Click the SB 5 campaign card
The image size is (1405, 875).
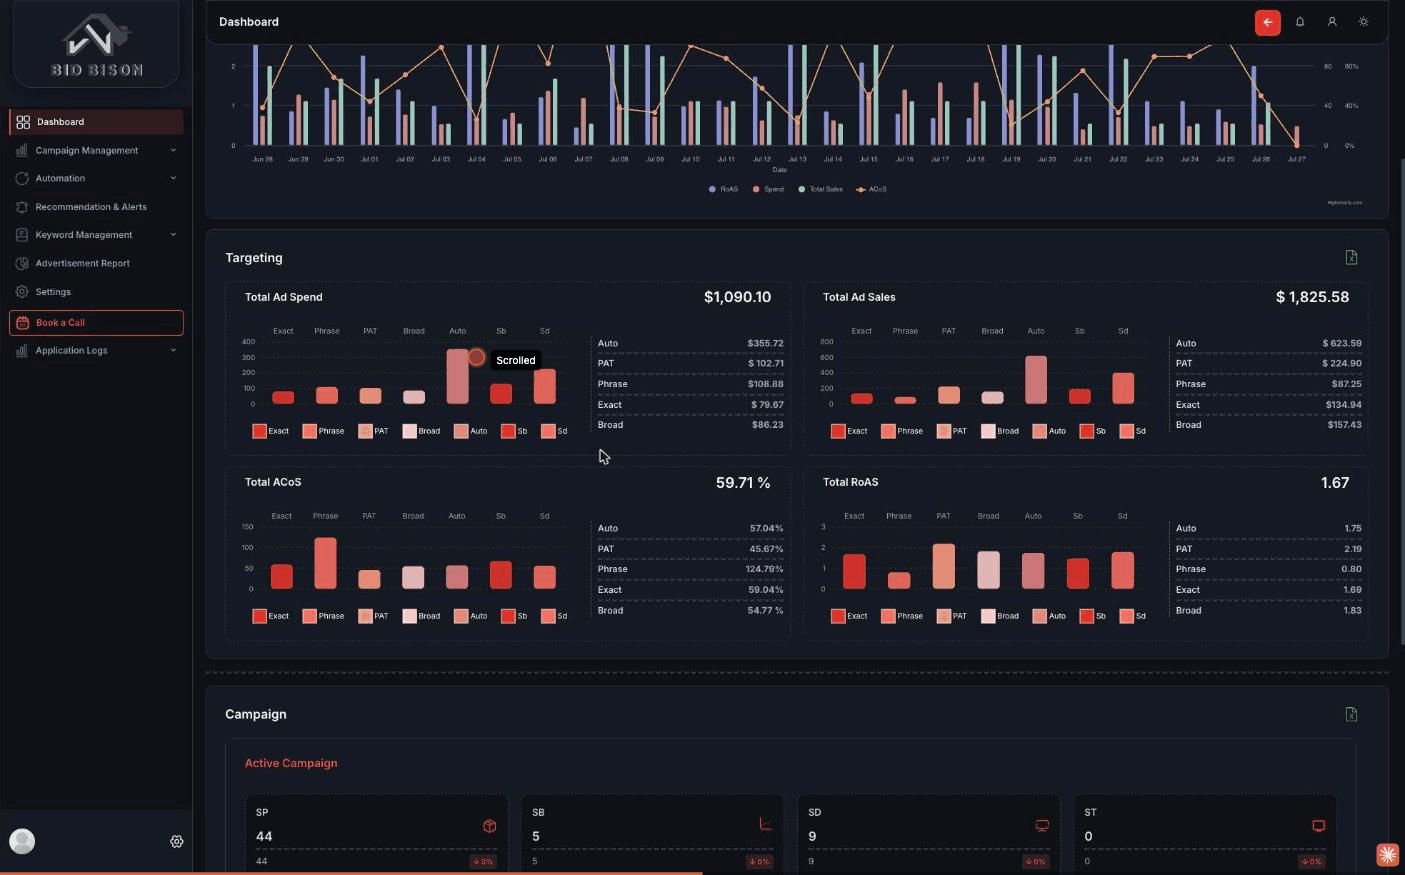click(652, 835)
